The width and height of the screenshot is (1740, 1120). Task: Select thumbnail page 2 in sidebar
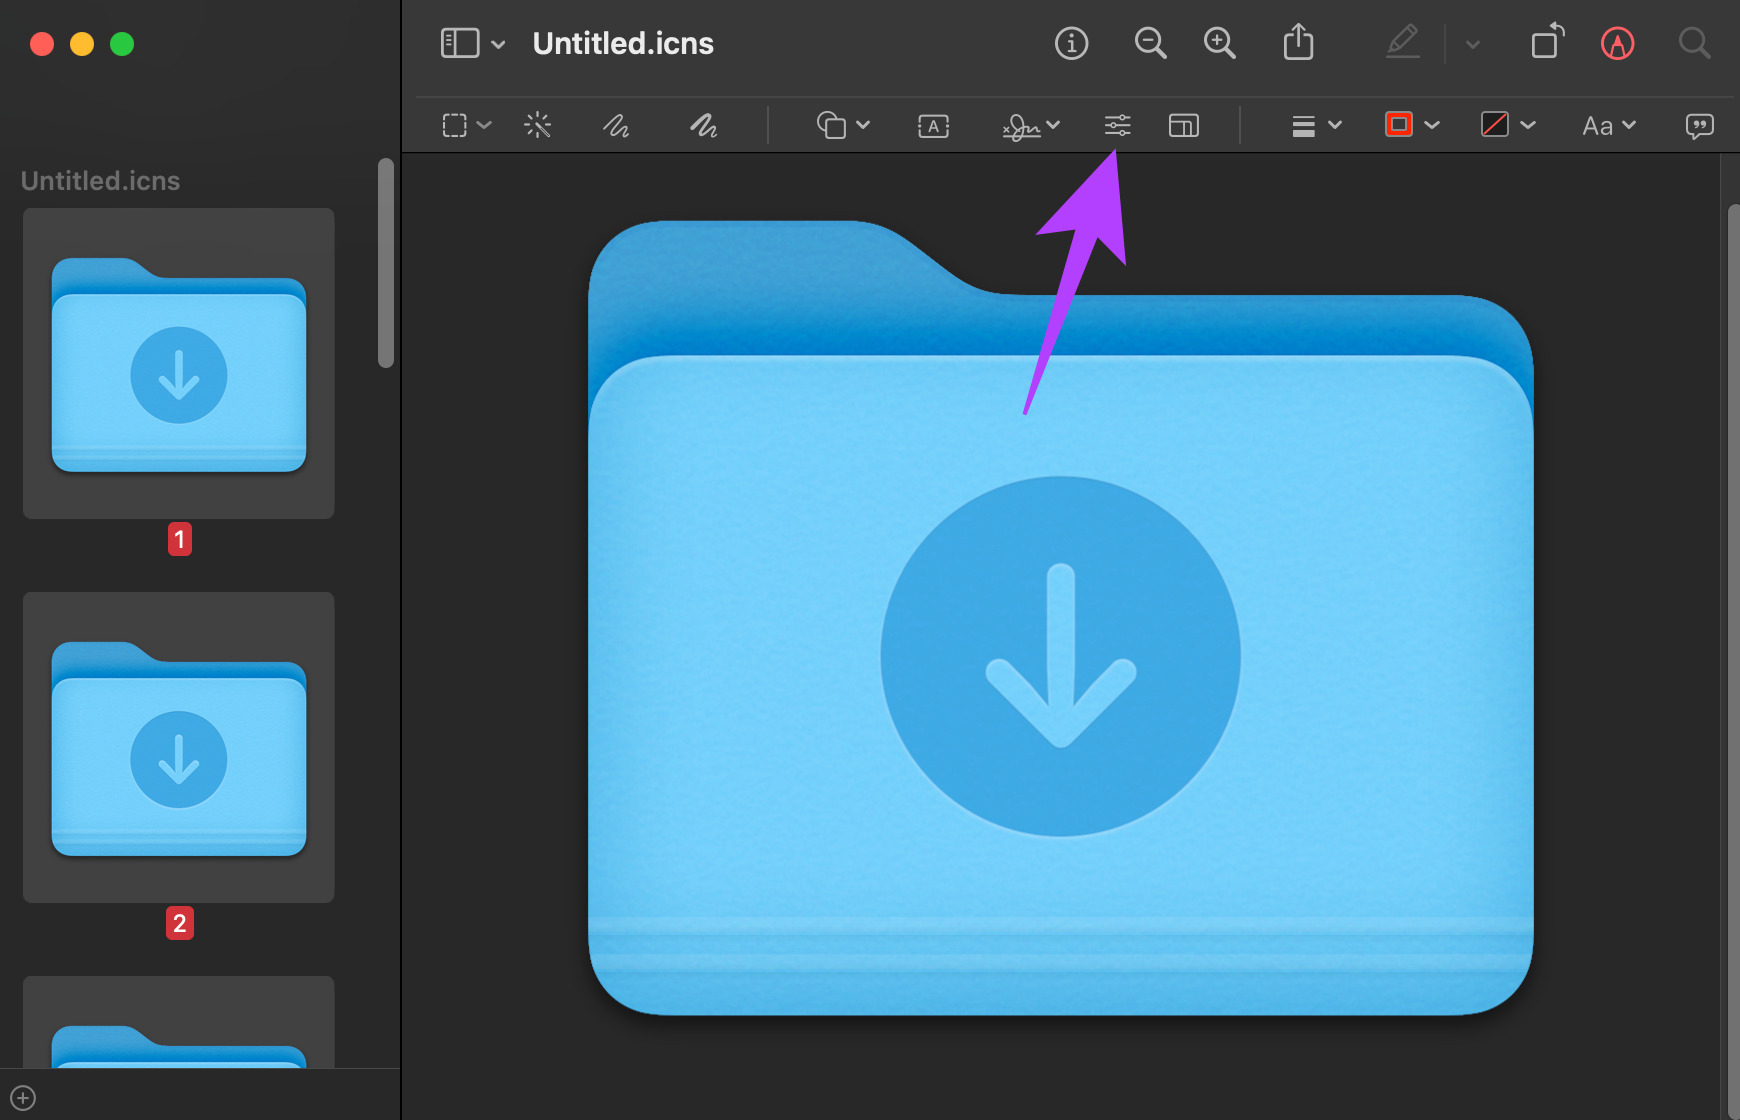[179, 747]
